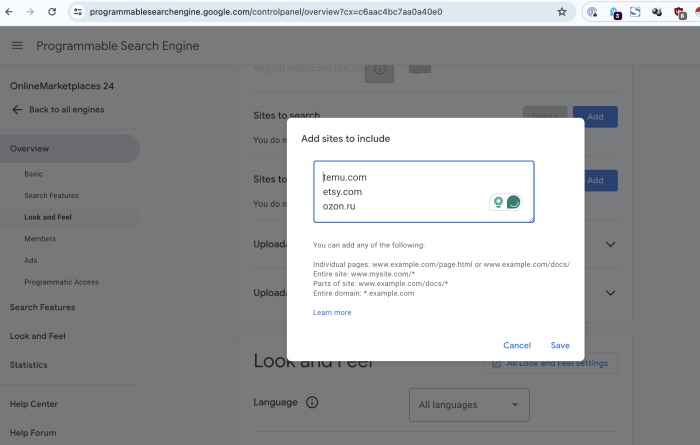Open Ads sidebar item
The image size is (700, 445).
(31, 261)
